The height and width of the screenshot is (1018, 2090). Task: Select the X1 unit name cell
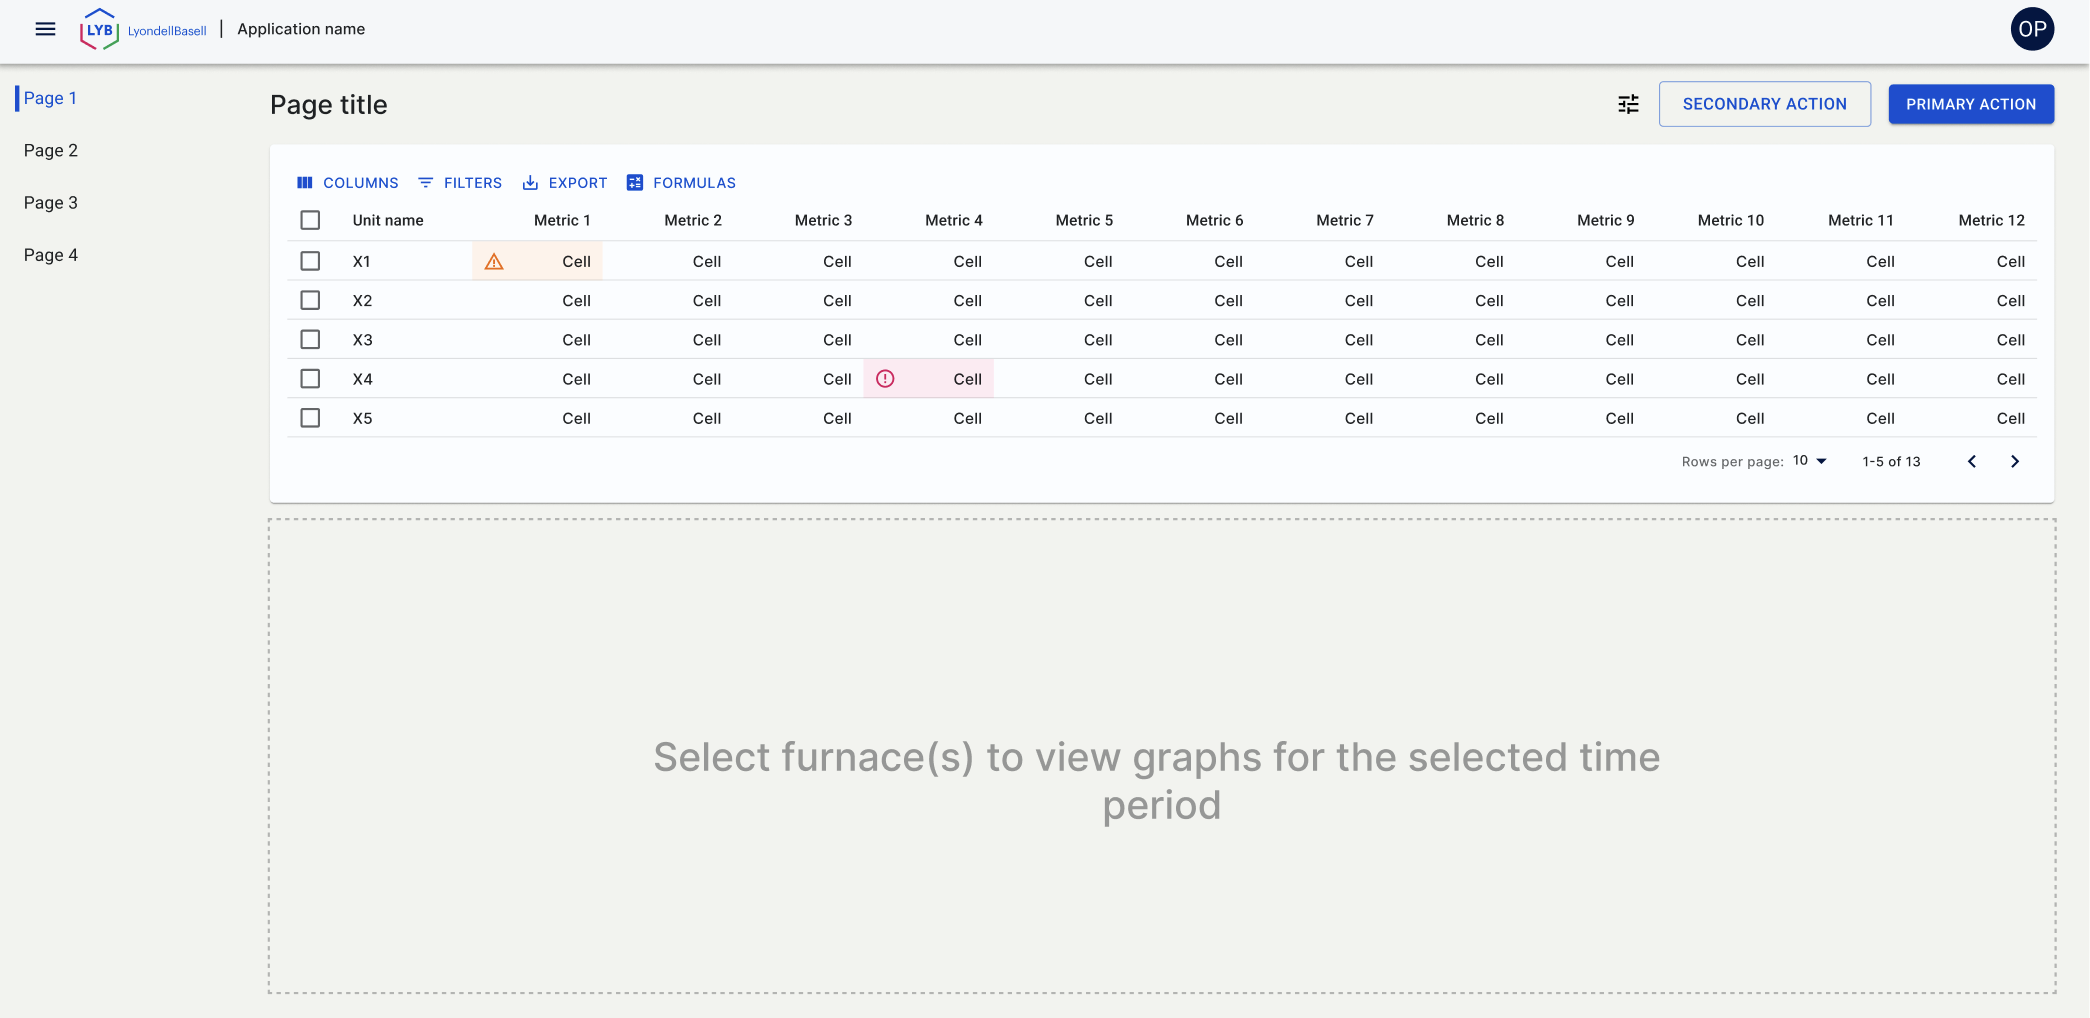[x=362, y=261]
